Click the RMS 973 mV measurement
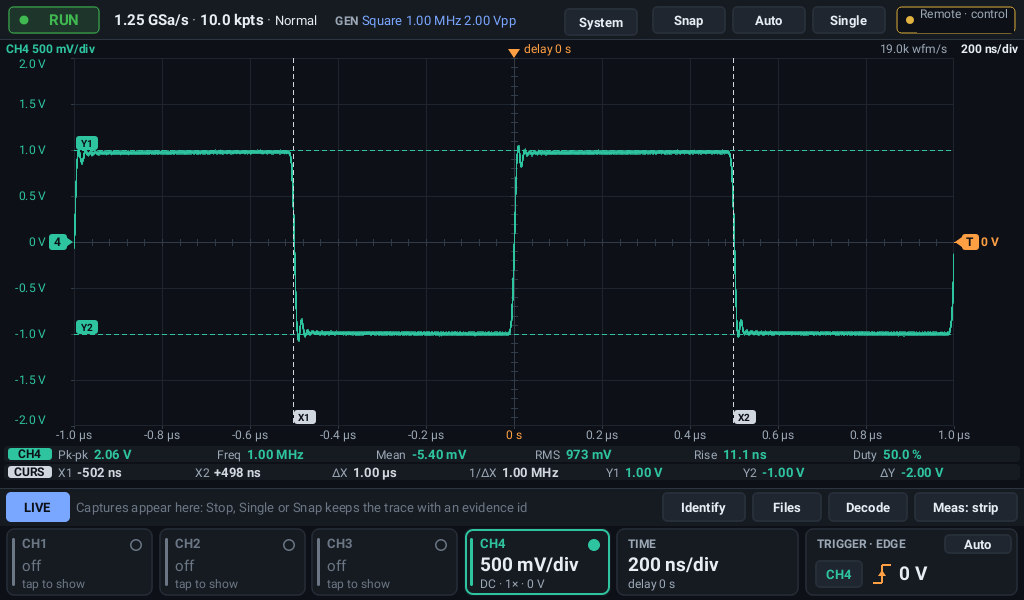The height and width of the screenshot is (600, 1024). [x=573, y=454]
